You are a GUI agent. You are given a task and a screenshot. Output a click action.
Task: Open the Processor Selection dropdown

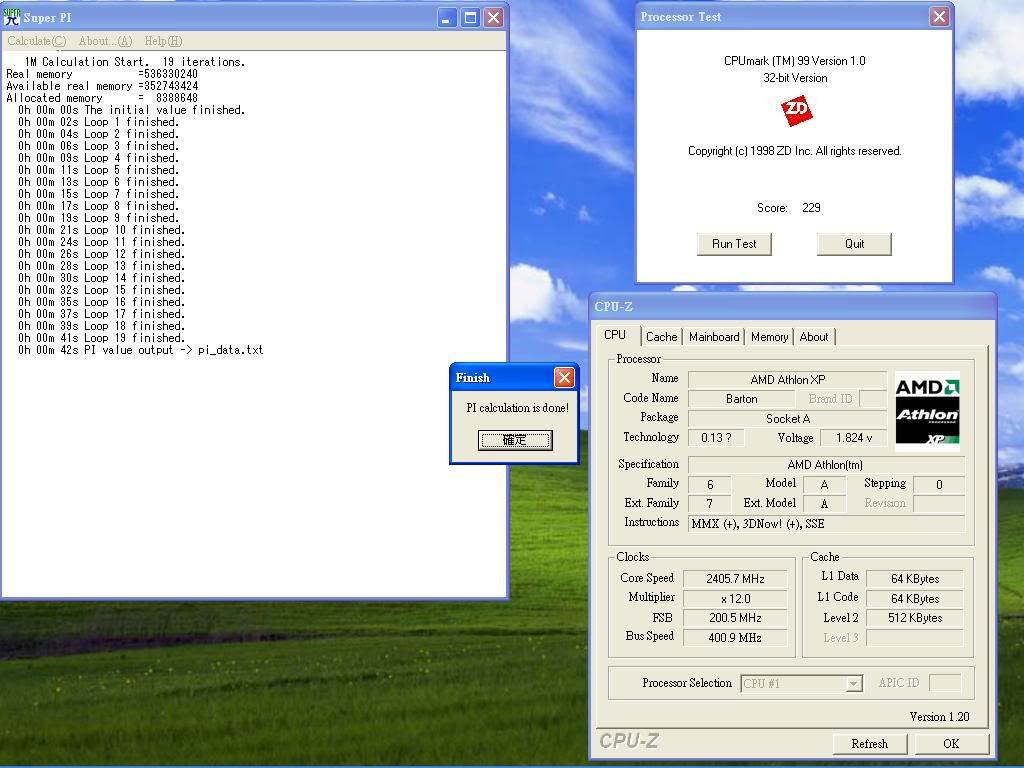tap(853, 684)
